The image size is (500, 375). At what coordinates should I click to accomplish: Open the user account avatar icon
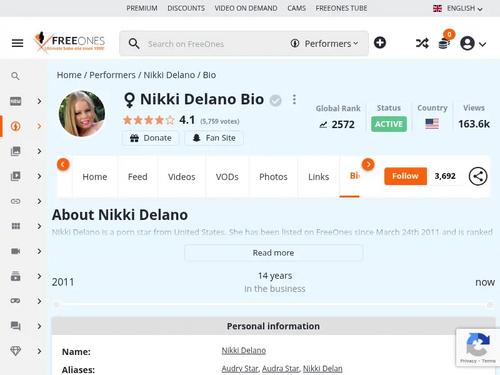(x=467, y=43)
